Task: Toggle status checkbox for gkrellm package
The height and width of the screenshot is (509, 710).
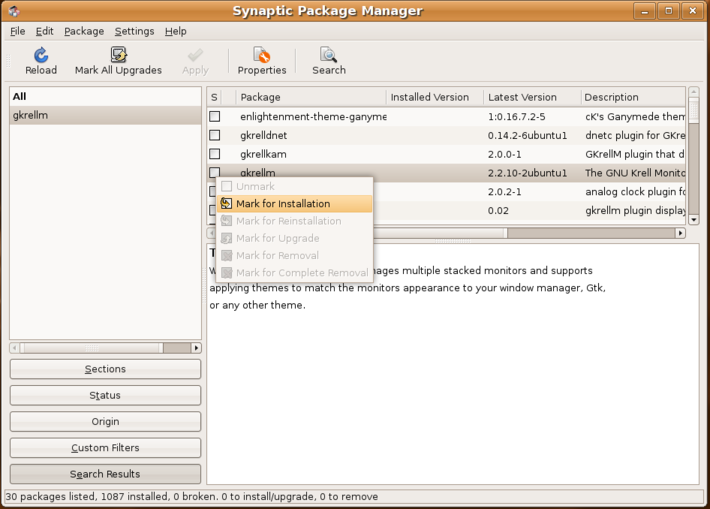Action: [215, 172]
